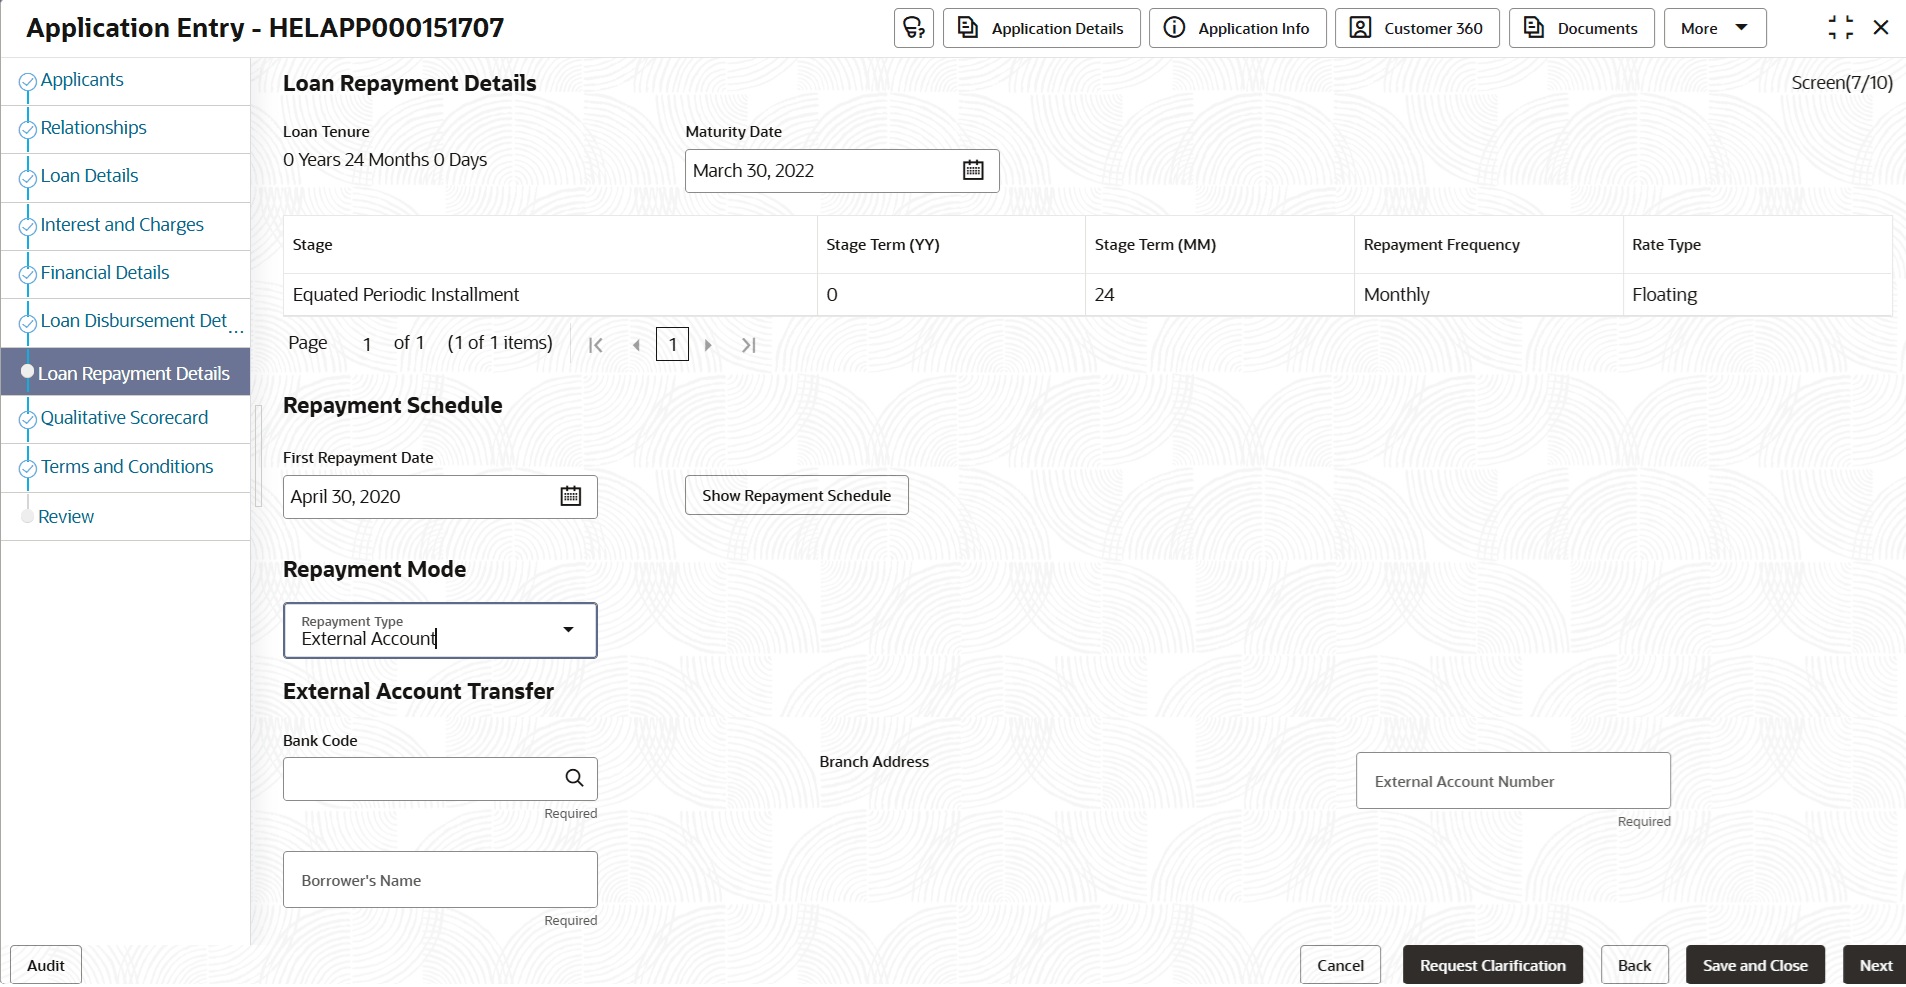The width and height of the screenshot is (1906, 987).
Task: Open the Audit panel
Action: click(x=46, y=965)
